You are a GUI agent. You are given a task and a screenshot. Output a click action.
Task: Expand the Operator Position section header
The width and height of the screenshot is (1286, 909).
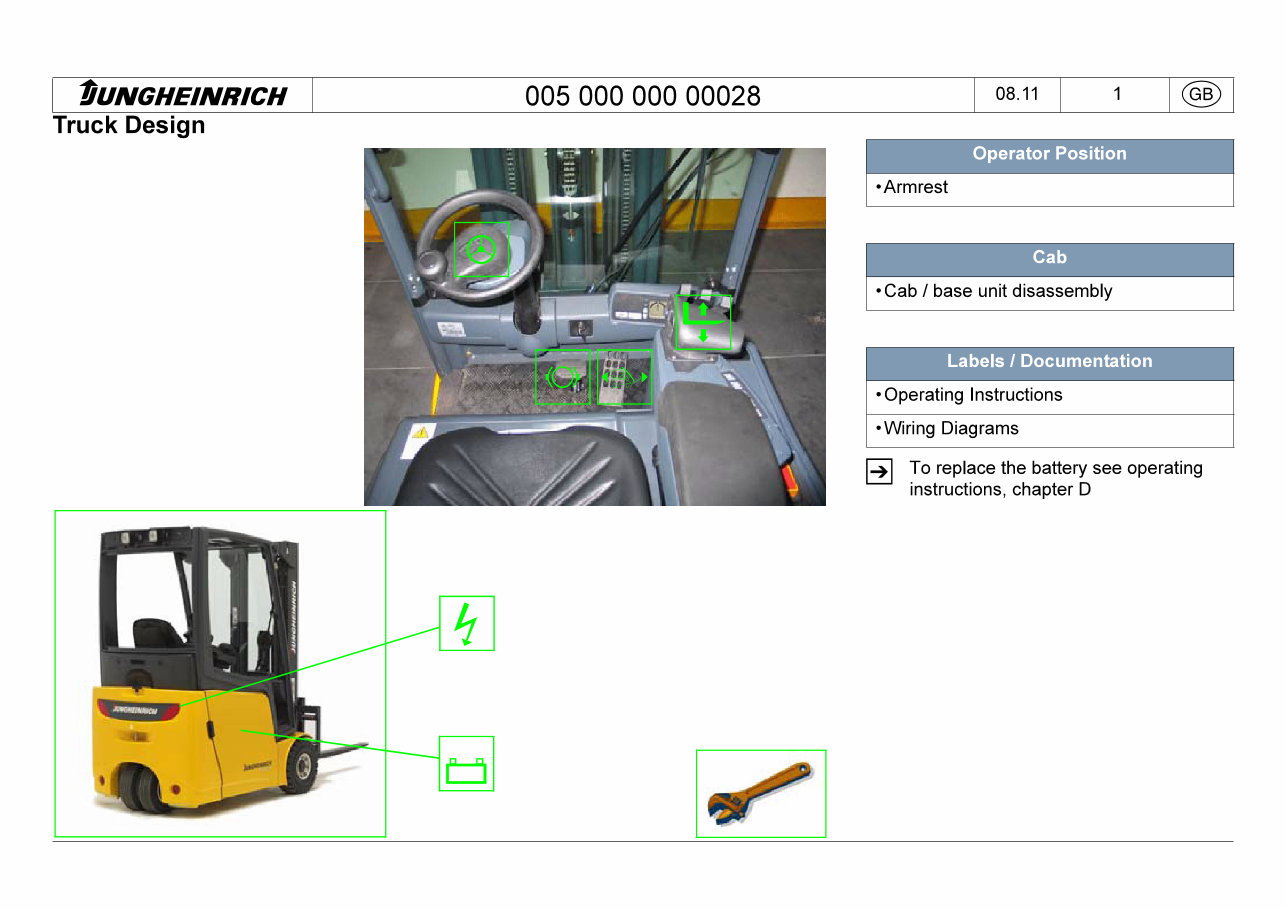1049,154
